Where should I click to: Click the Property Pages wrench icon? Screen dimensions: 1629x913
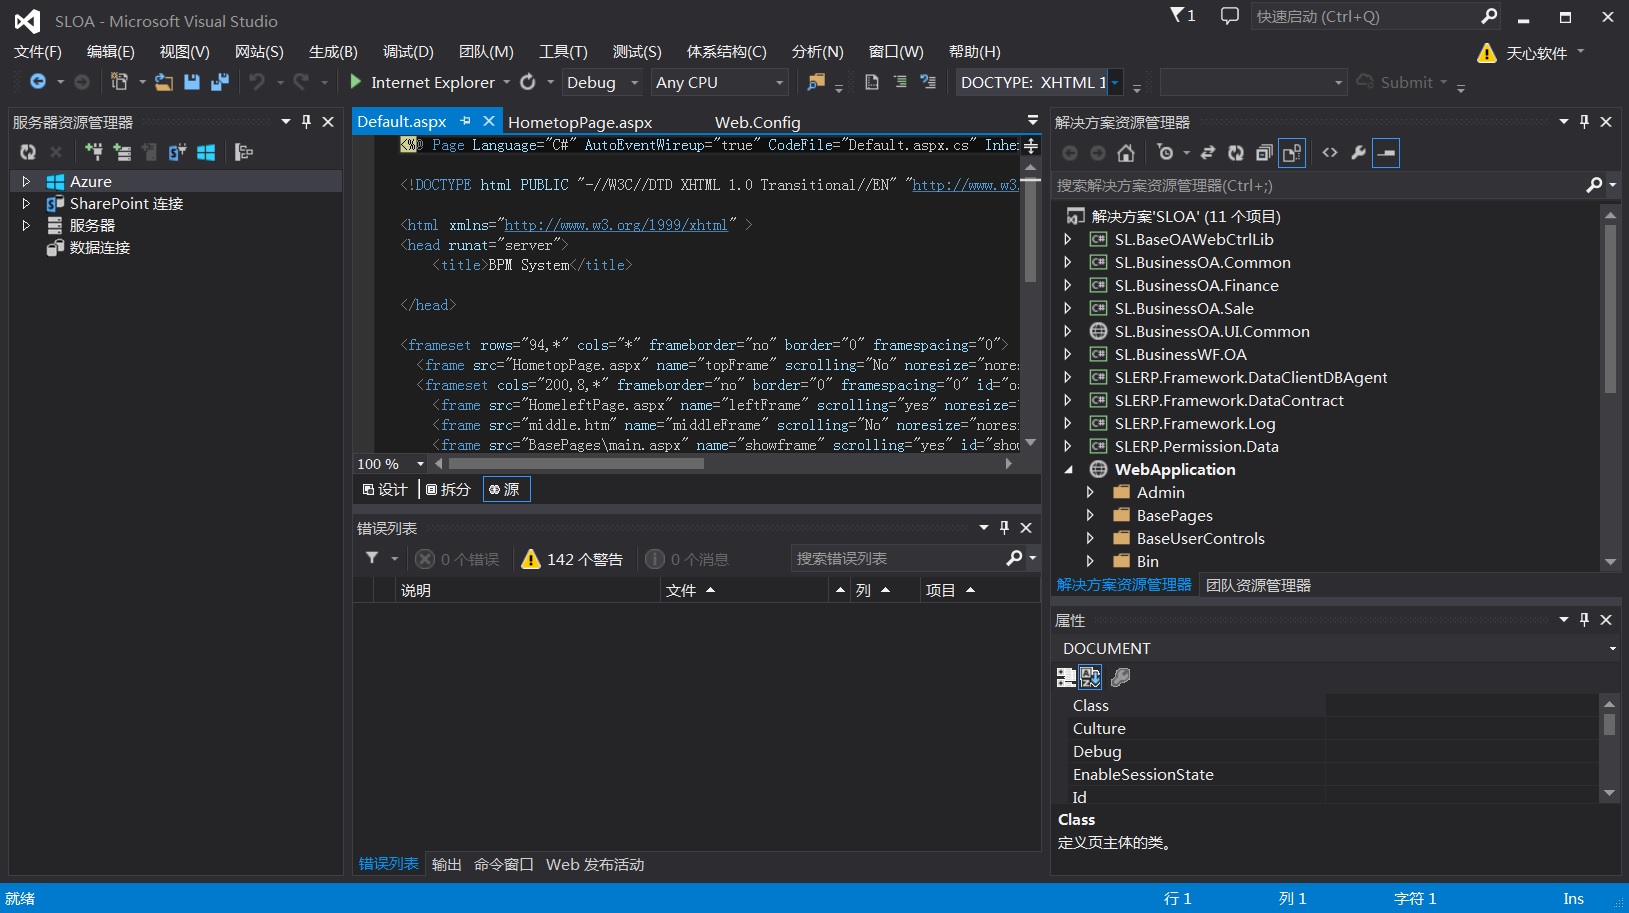[1121, 678]
